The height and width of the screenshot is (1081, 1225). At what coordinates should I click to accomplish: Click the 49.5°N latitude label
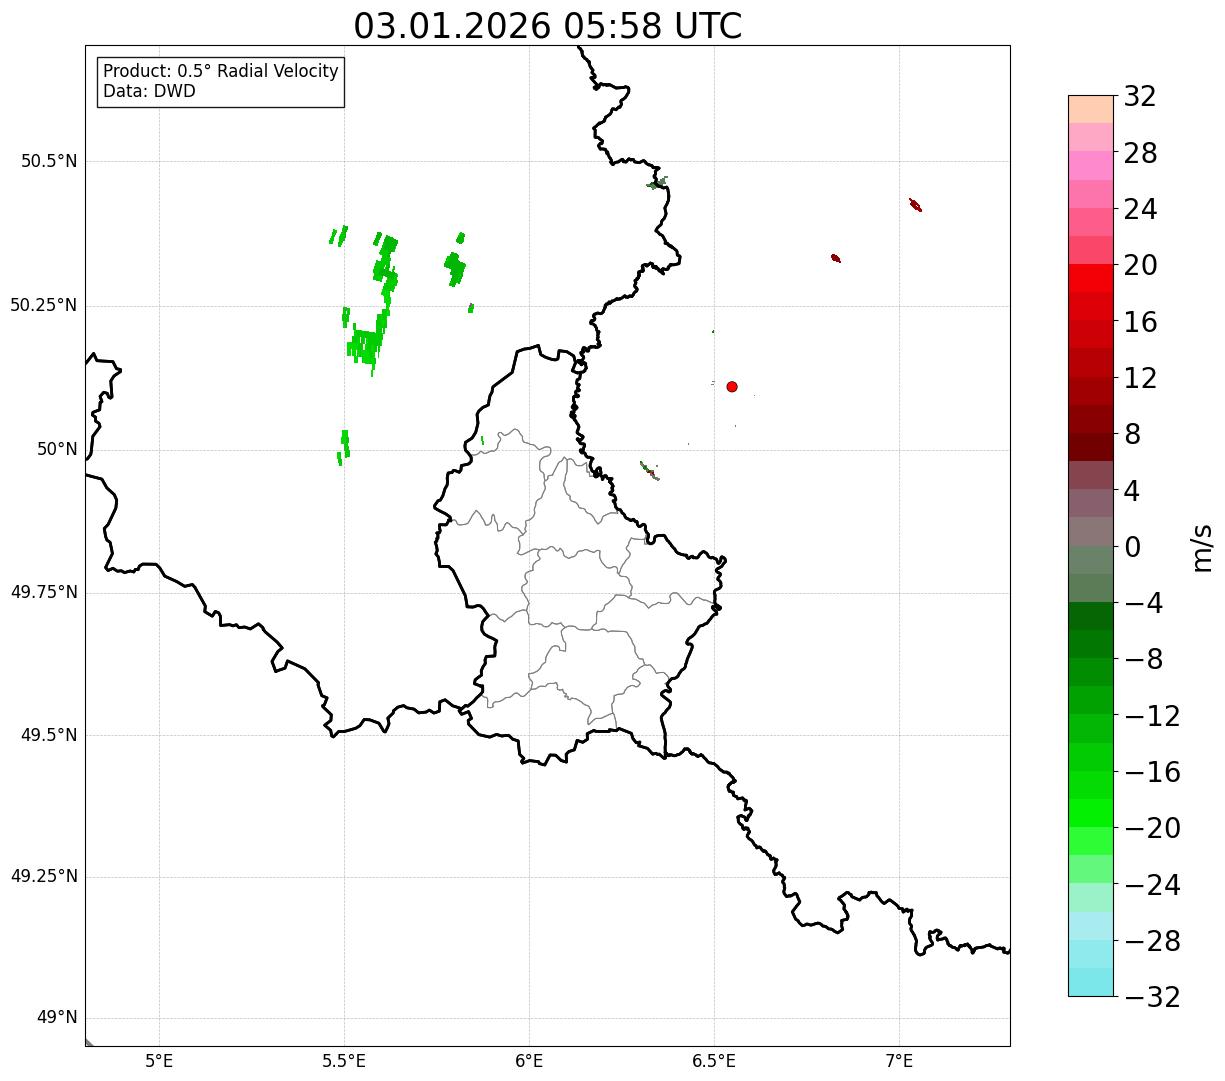49,735
